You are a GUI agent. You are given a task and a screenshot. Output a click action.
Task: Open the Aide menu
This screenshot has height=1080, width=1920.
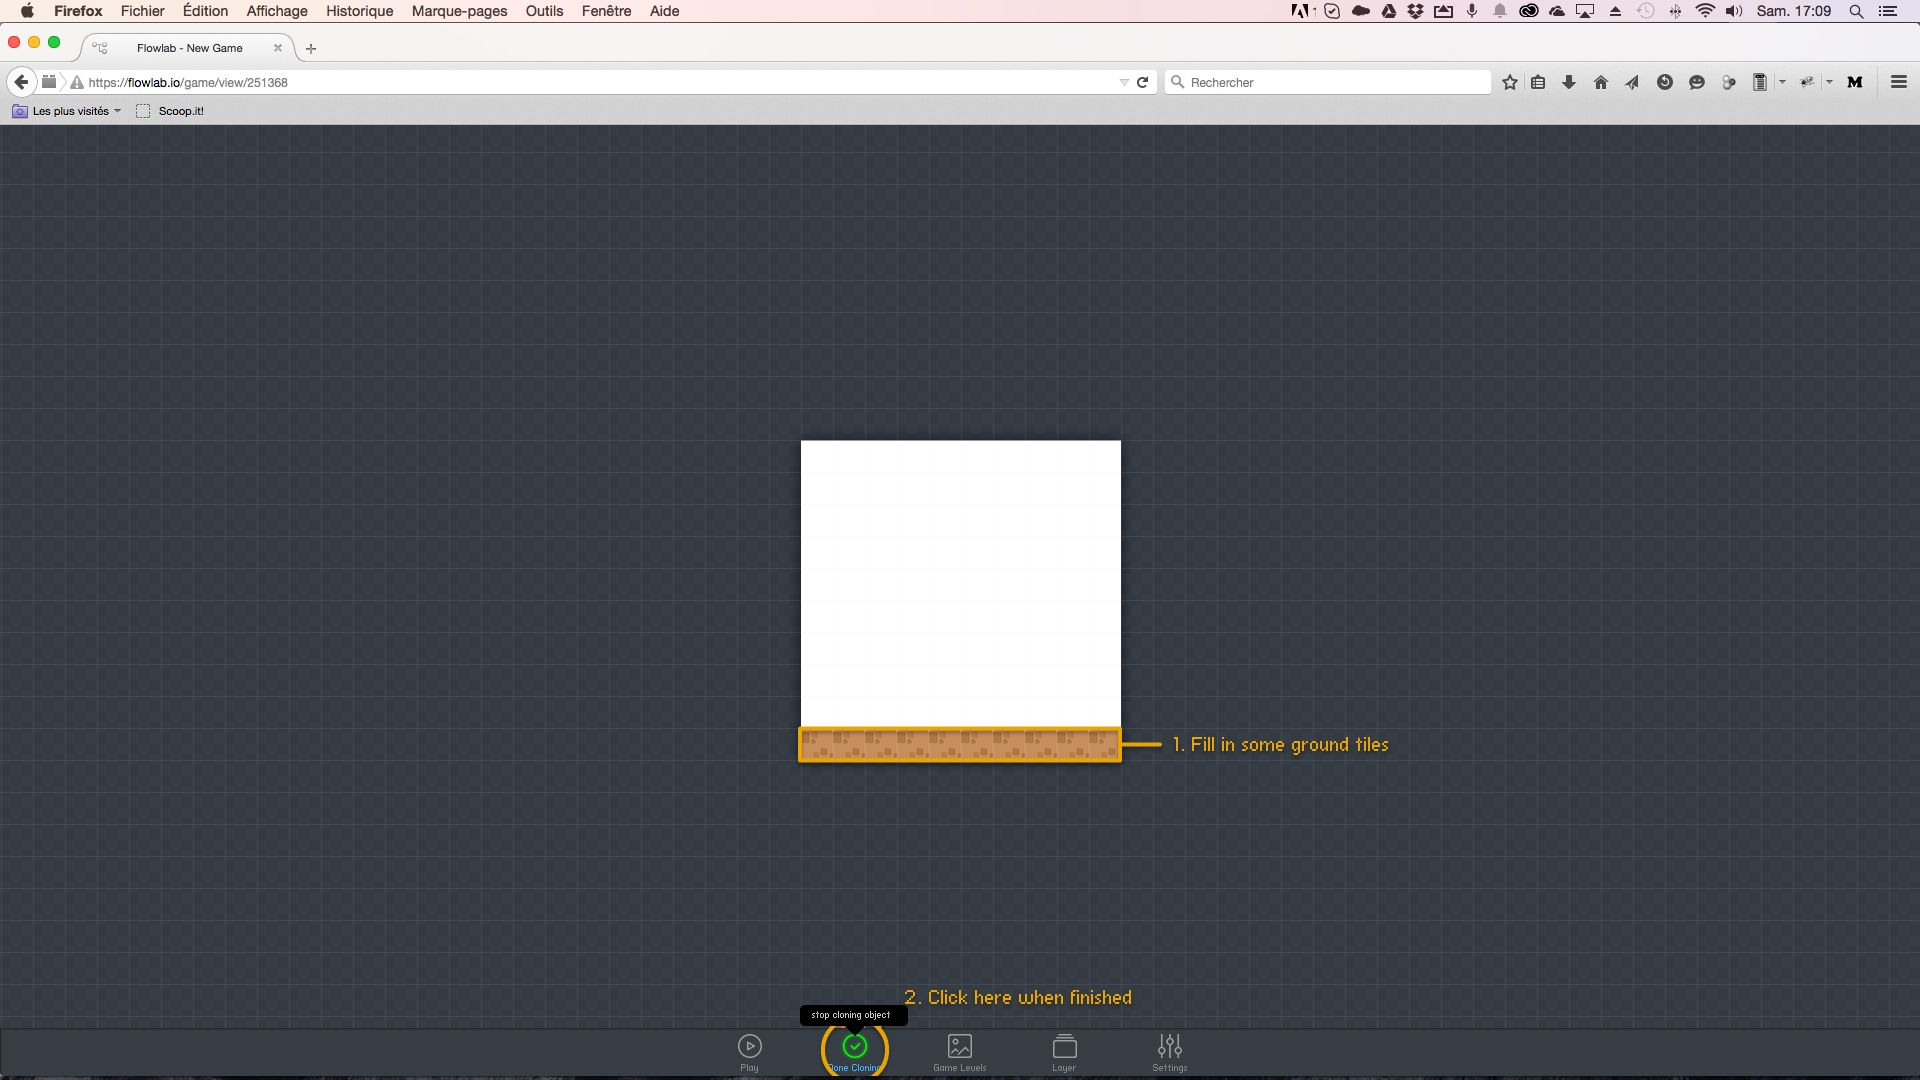point(664,11)
